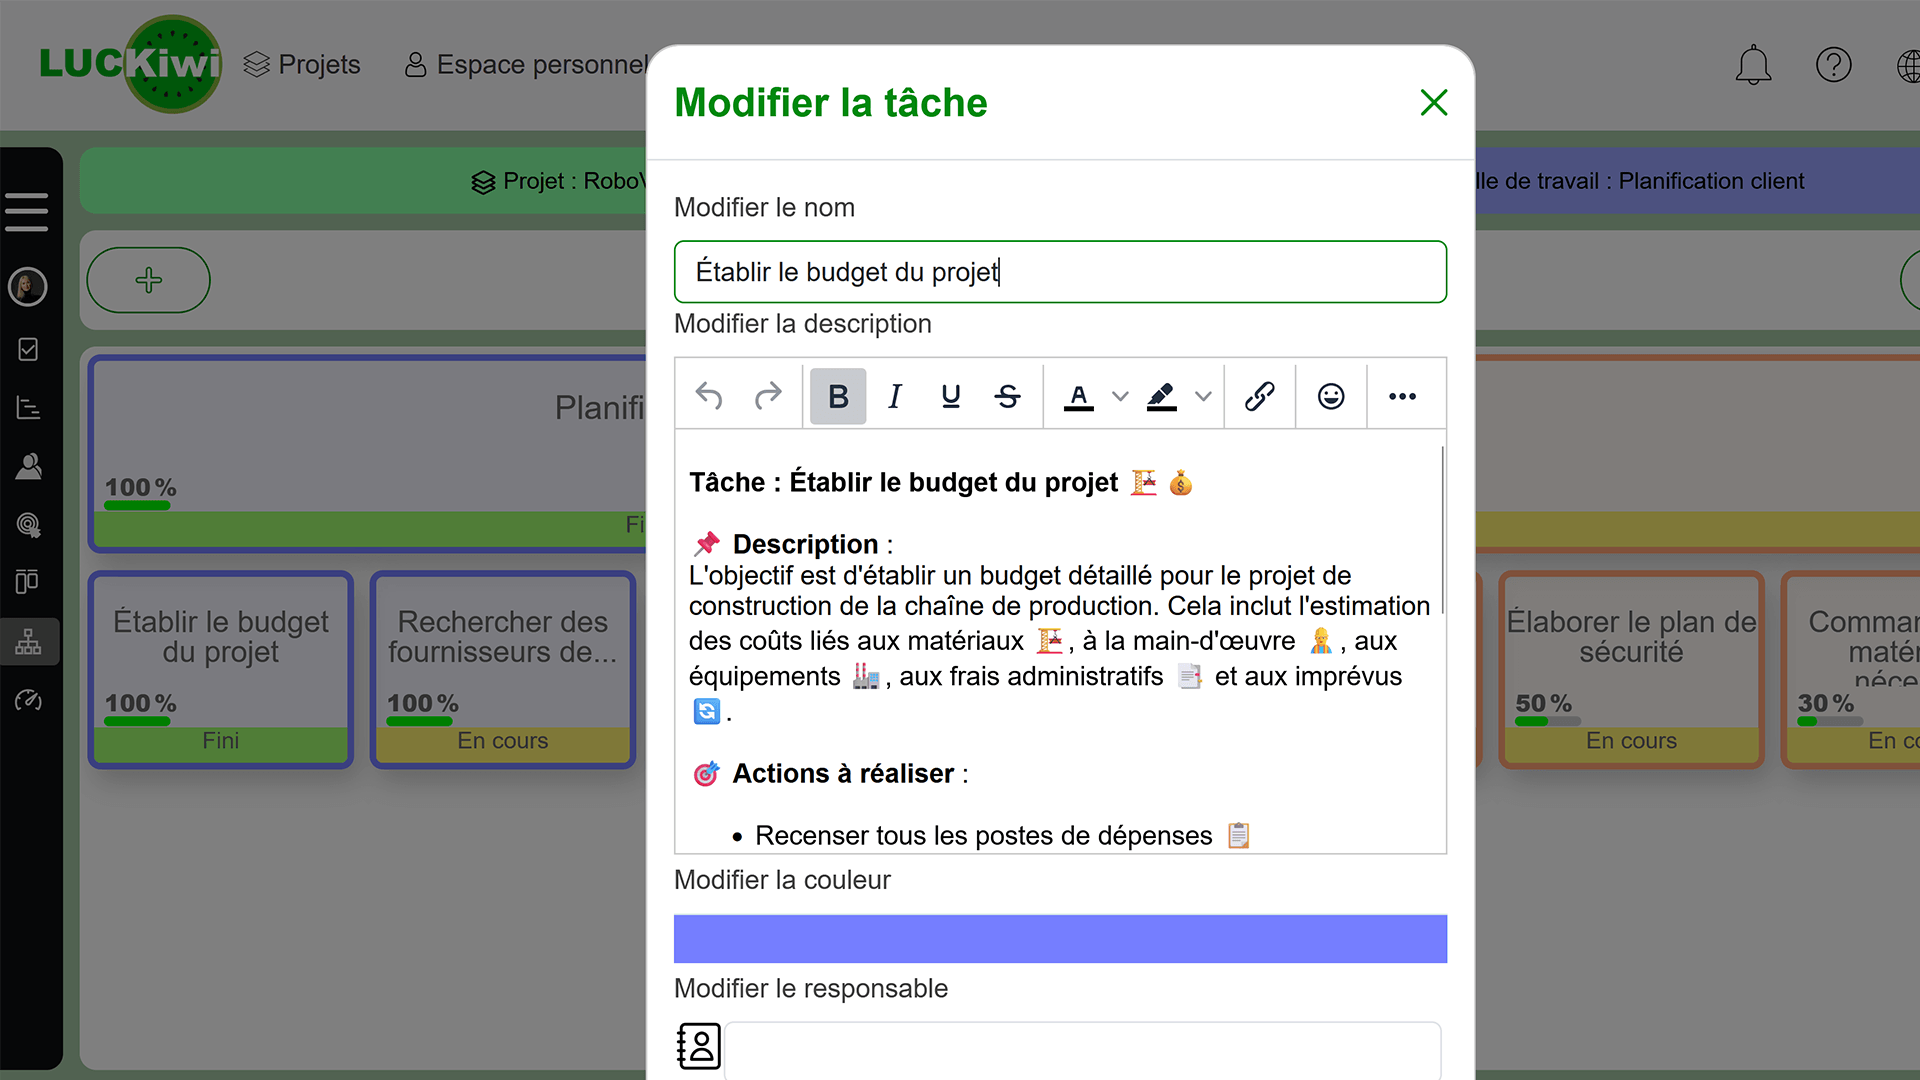
Task: Open the tasks checklist panel in sidebar
Action: point(29,348)
